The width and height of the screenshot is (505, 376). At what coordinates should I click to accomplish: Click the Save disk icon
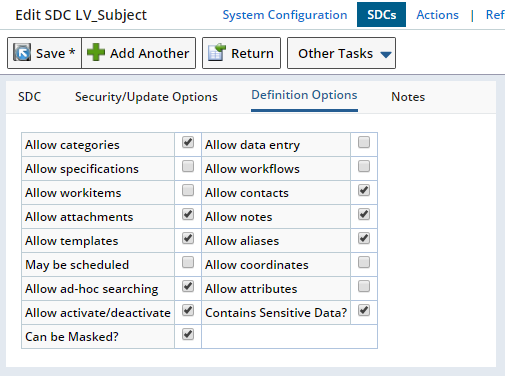point(22,52)
